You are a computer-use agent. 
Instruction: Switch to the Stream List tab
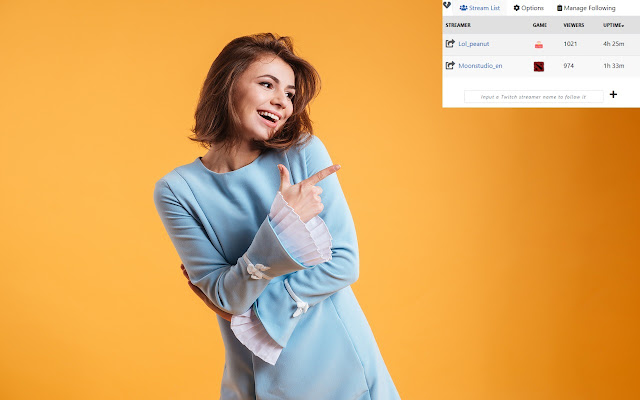pyautogui.click(x=480, y=8)
